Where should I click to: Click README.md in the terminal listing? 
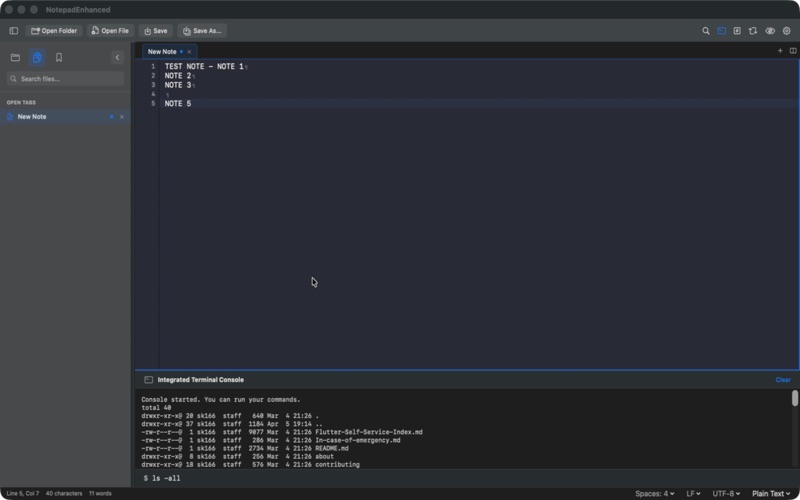click(332, 448)
